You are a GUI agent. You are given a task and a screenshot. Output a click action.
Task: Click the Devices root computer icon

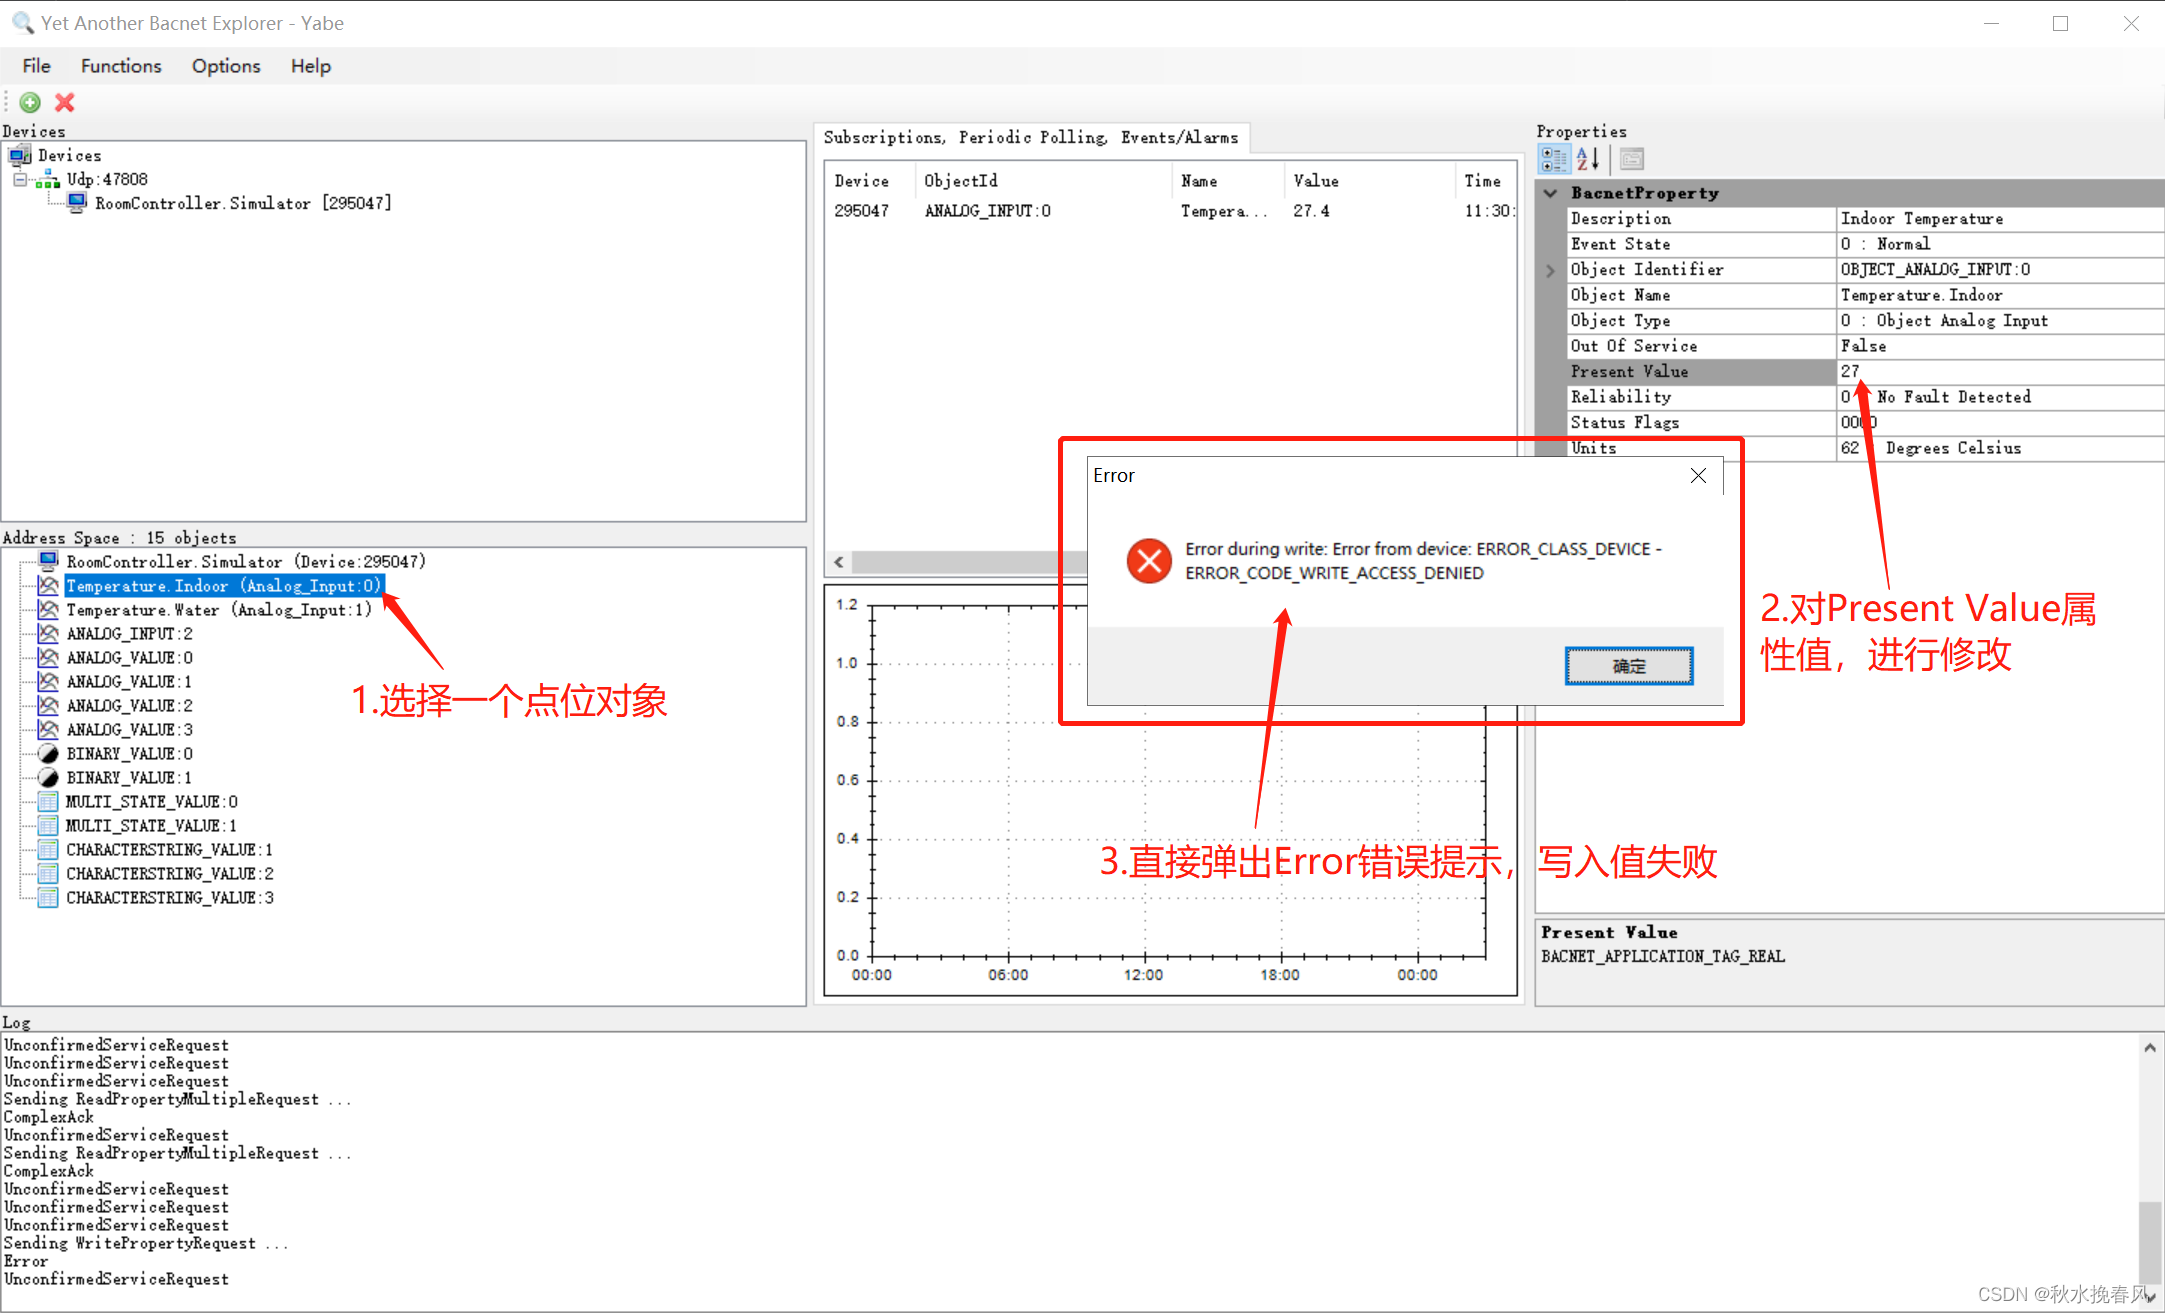[x=20, y=155]
